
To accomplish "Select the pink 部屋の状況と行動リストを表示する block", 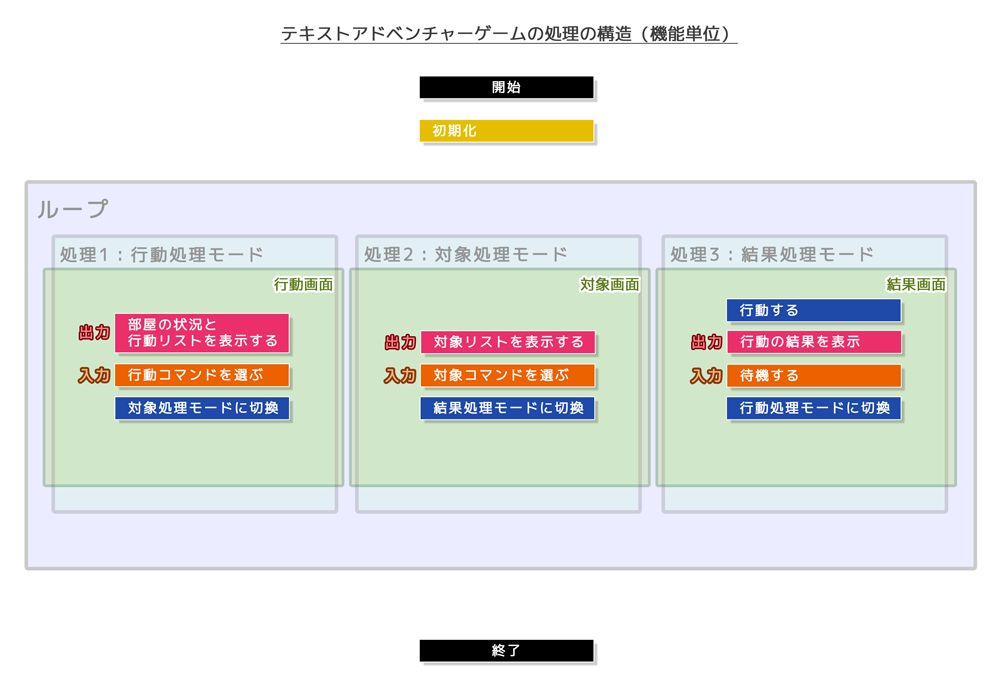I will [x=202, y=333].
